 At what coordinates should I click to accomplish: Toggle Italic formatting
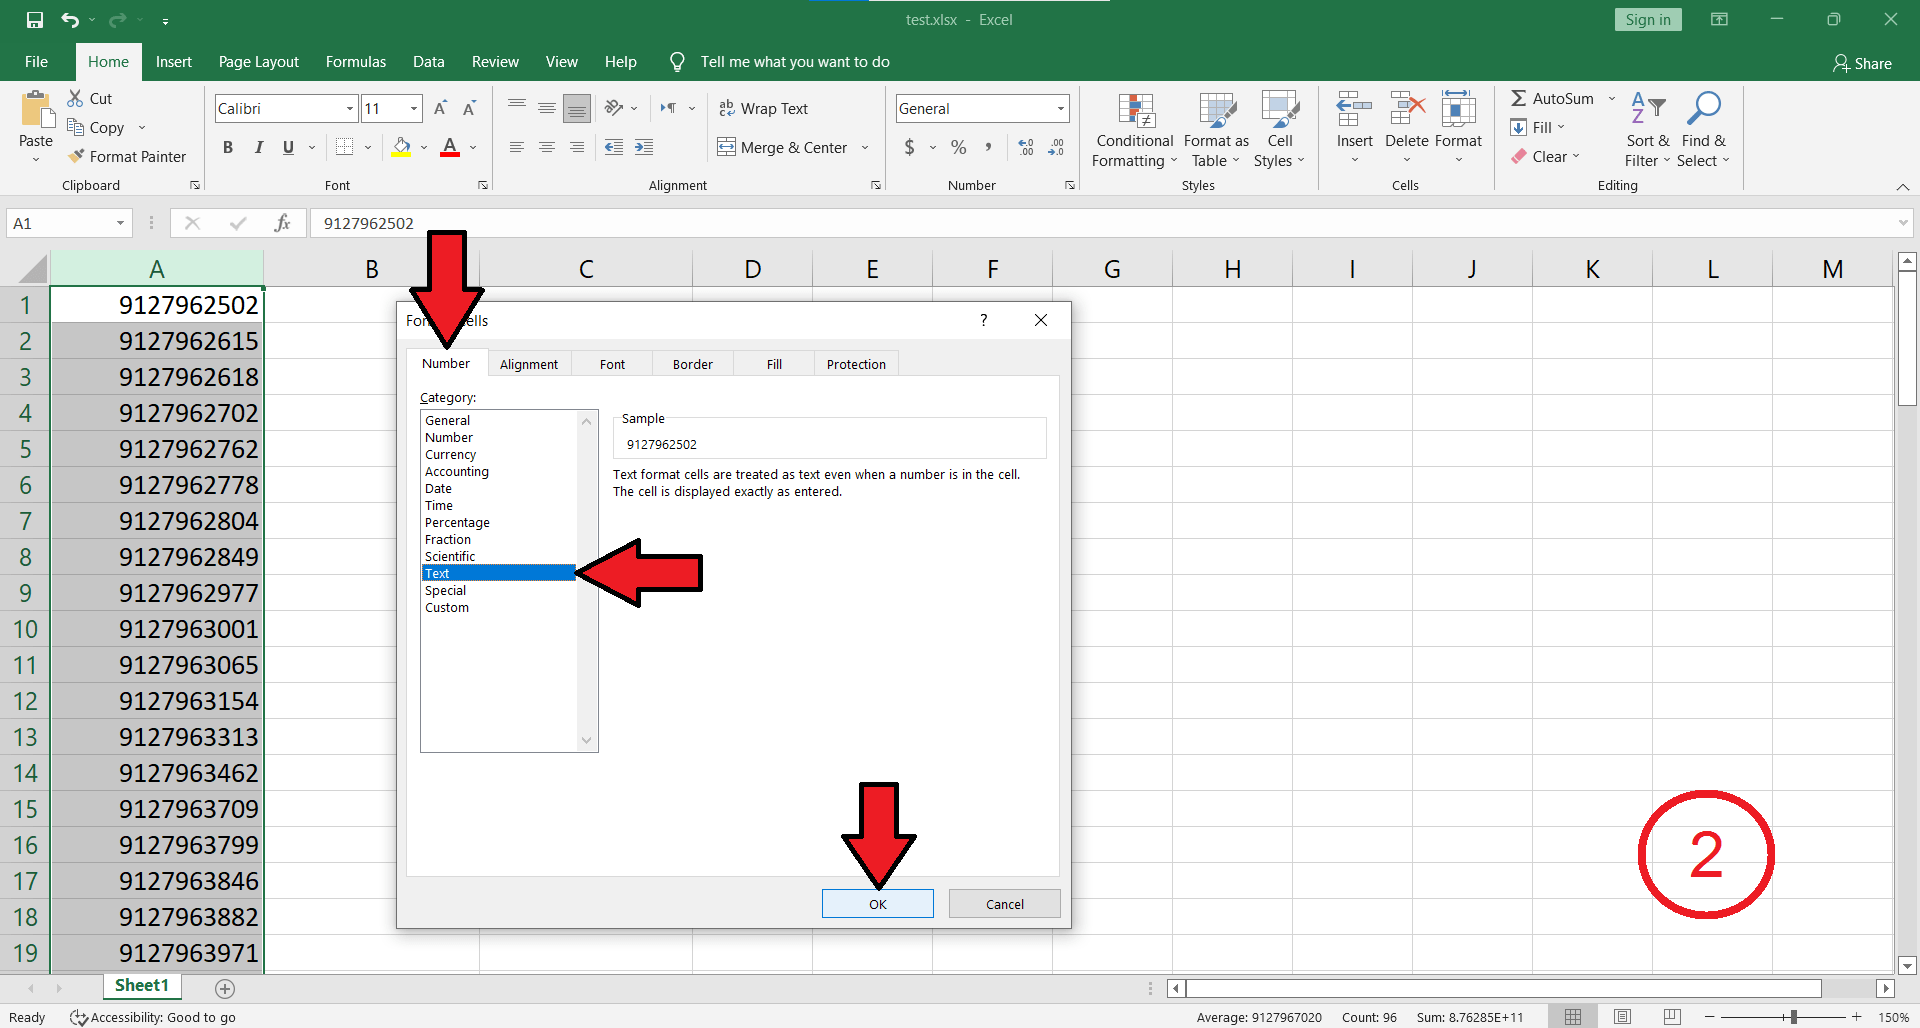click(x=258, y=147)
